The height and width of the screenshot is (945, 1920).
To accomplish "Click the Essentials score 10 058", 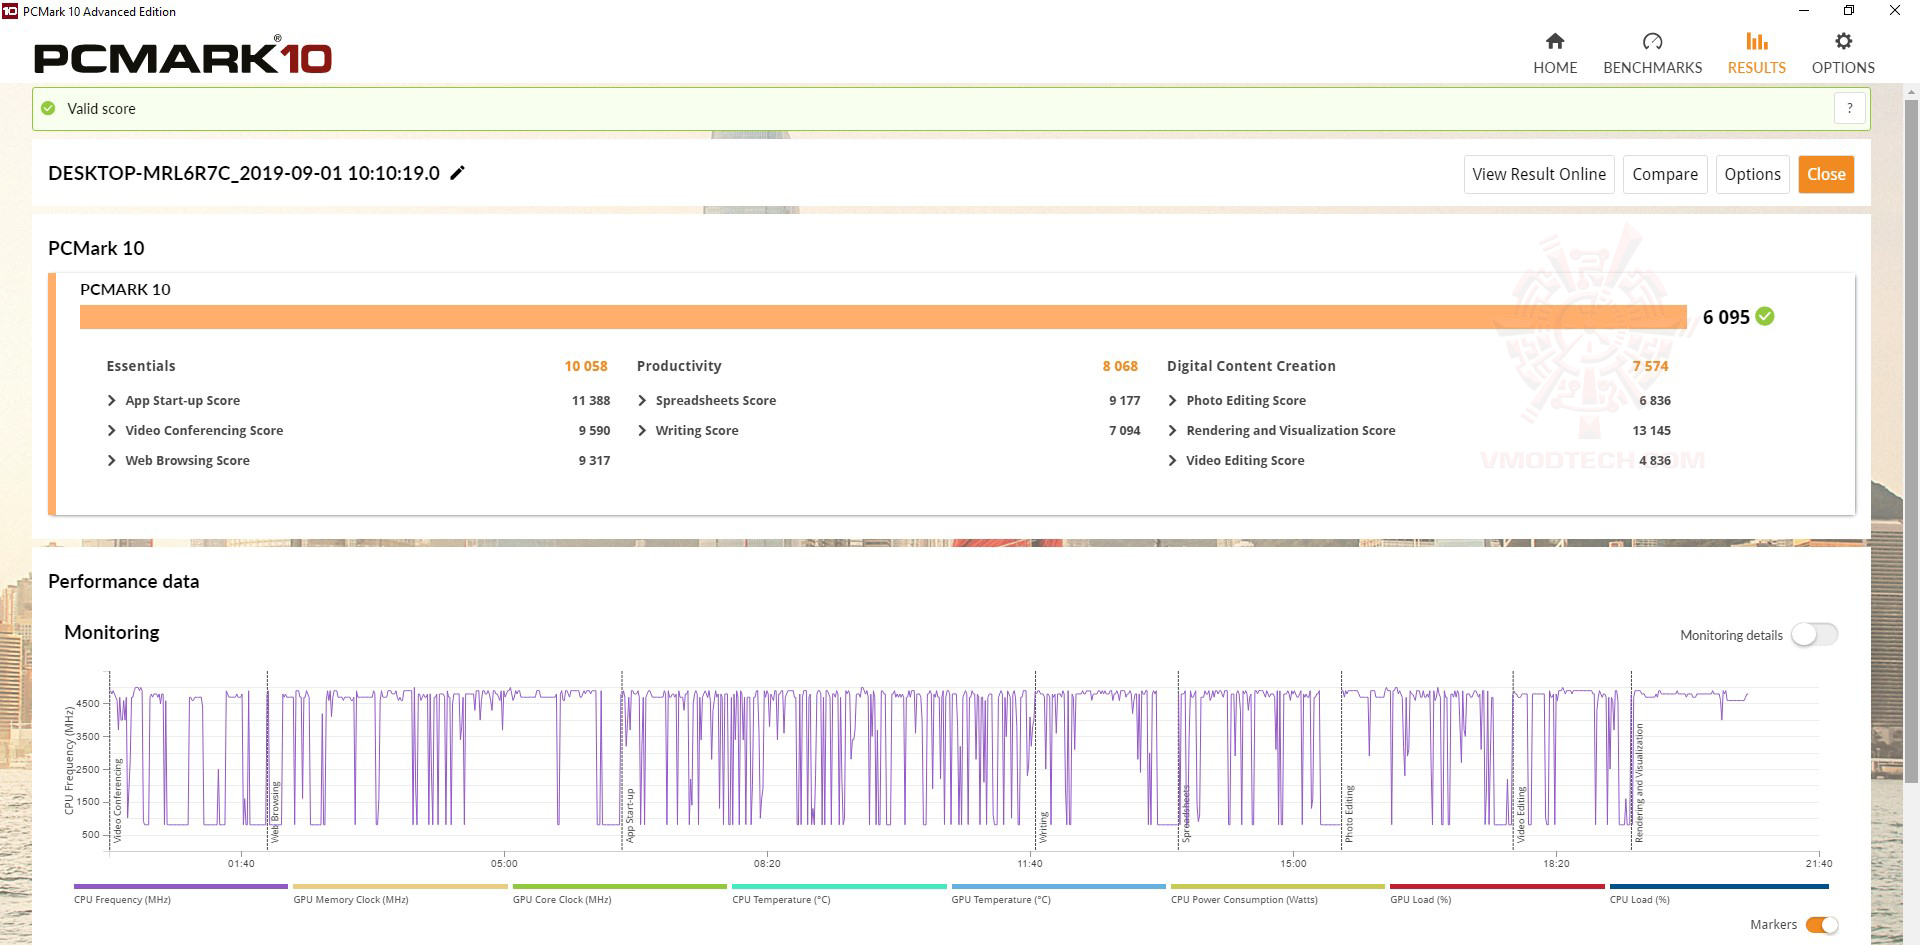I will point(586,366).
